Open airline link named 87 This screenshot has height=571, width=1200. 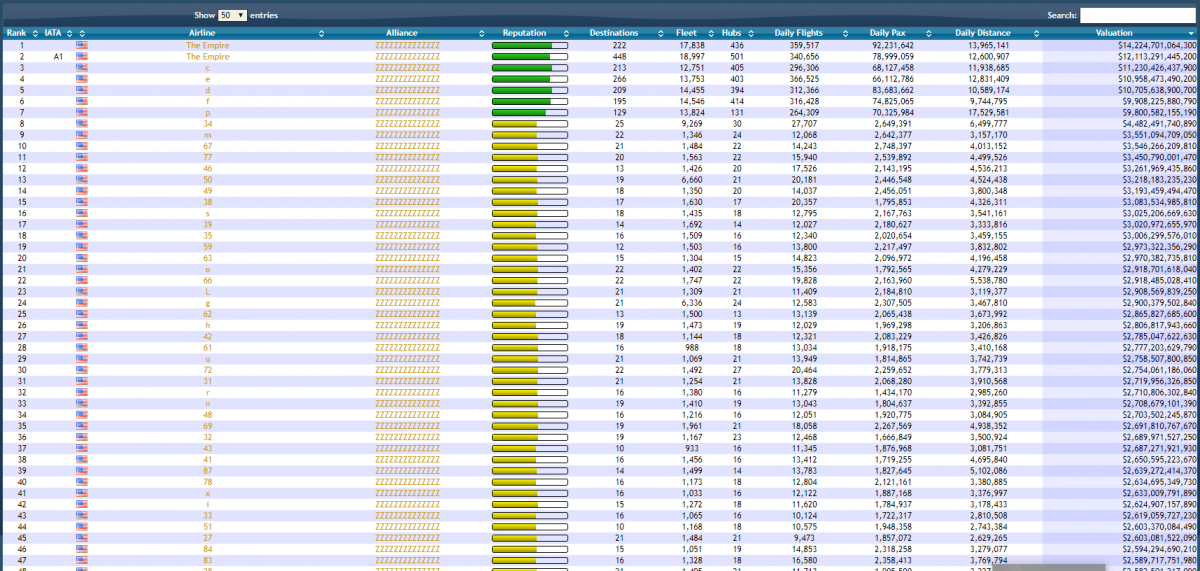[x=207, y=469]
